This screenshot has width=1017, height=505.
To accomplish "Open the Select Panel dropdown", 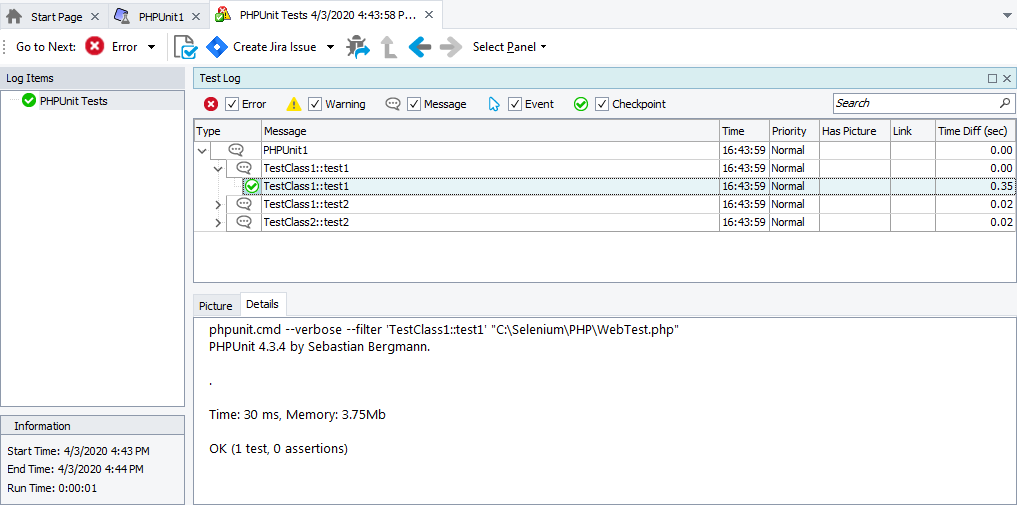I will click(509, 47).
